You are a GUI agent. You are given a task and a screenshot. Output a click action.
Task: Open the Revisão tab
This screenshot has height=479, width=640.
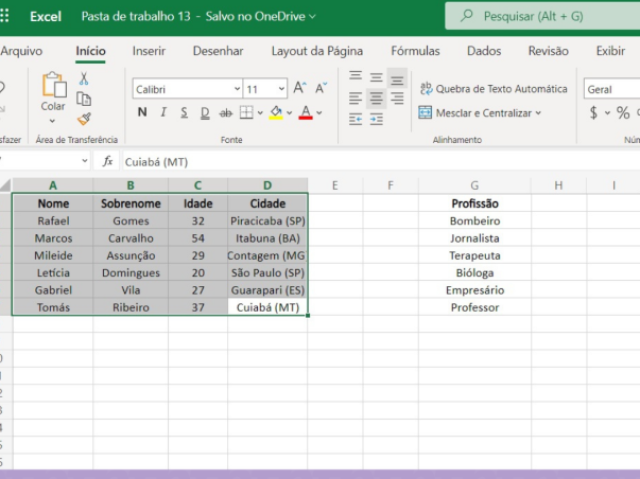coord(548,51)
